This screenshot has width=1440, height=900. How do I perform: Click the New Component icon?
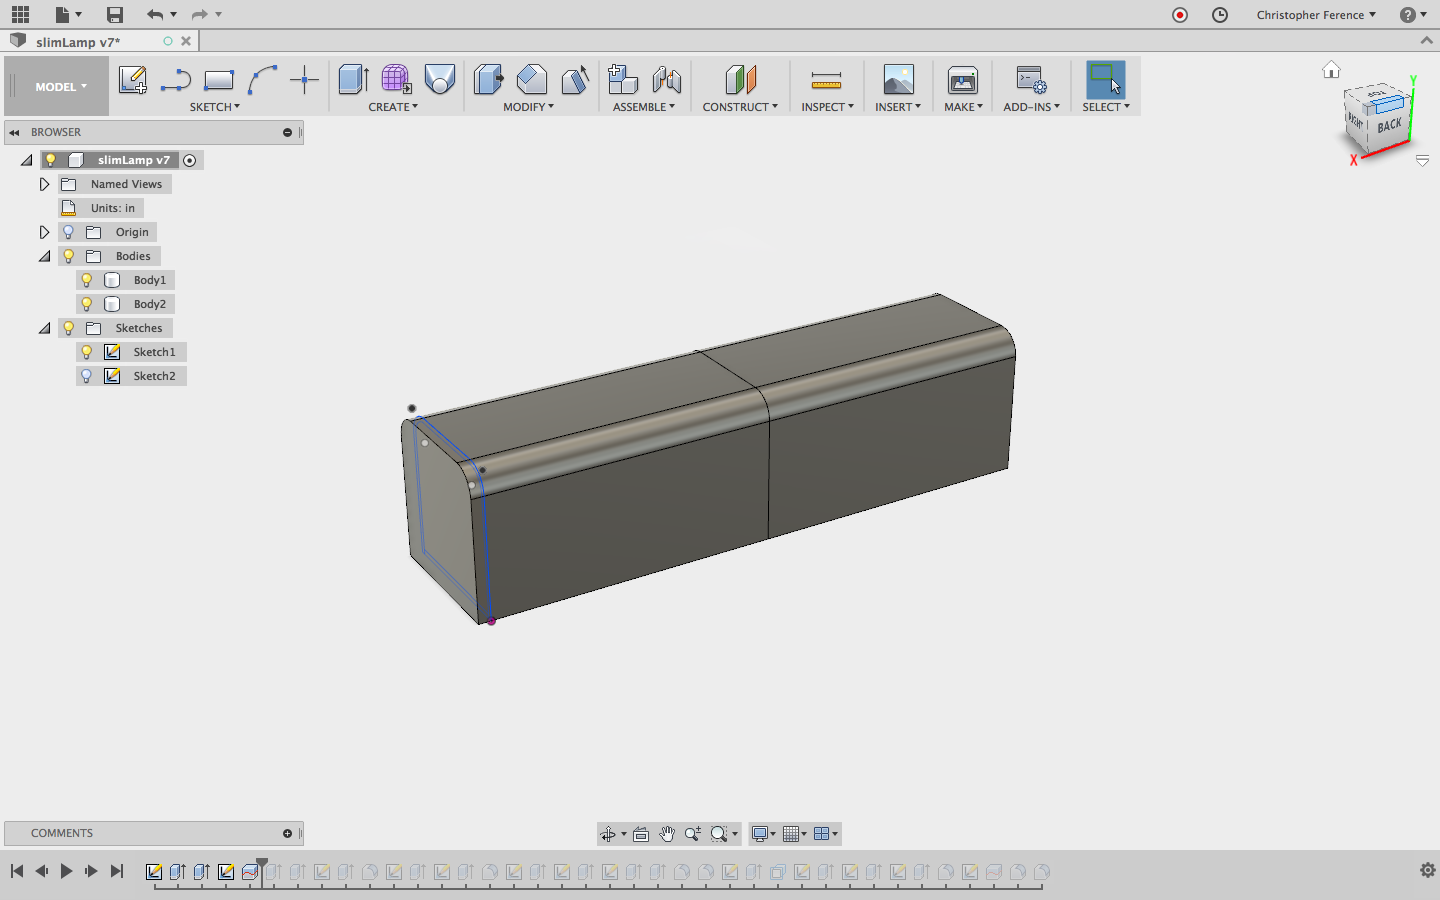click(x=623, y=80)
